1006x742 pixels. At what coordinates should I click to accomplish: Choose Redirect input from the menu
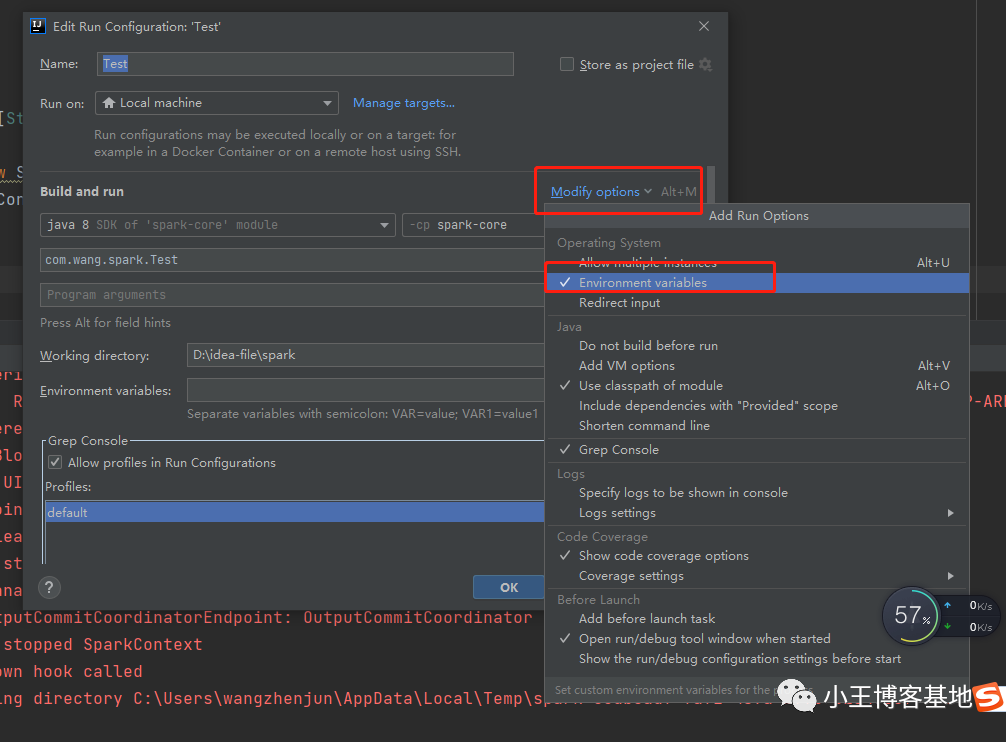(x=756, y=303)
